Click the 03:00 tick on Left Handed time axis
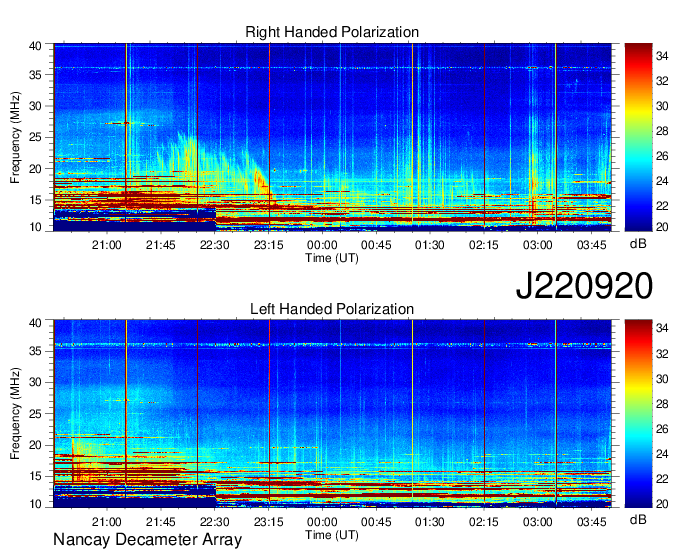 [538, 522]
